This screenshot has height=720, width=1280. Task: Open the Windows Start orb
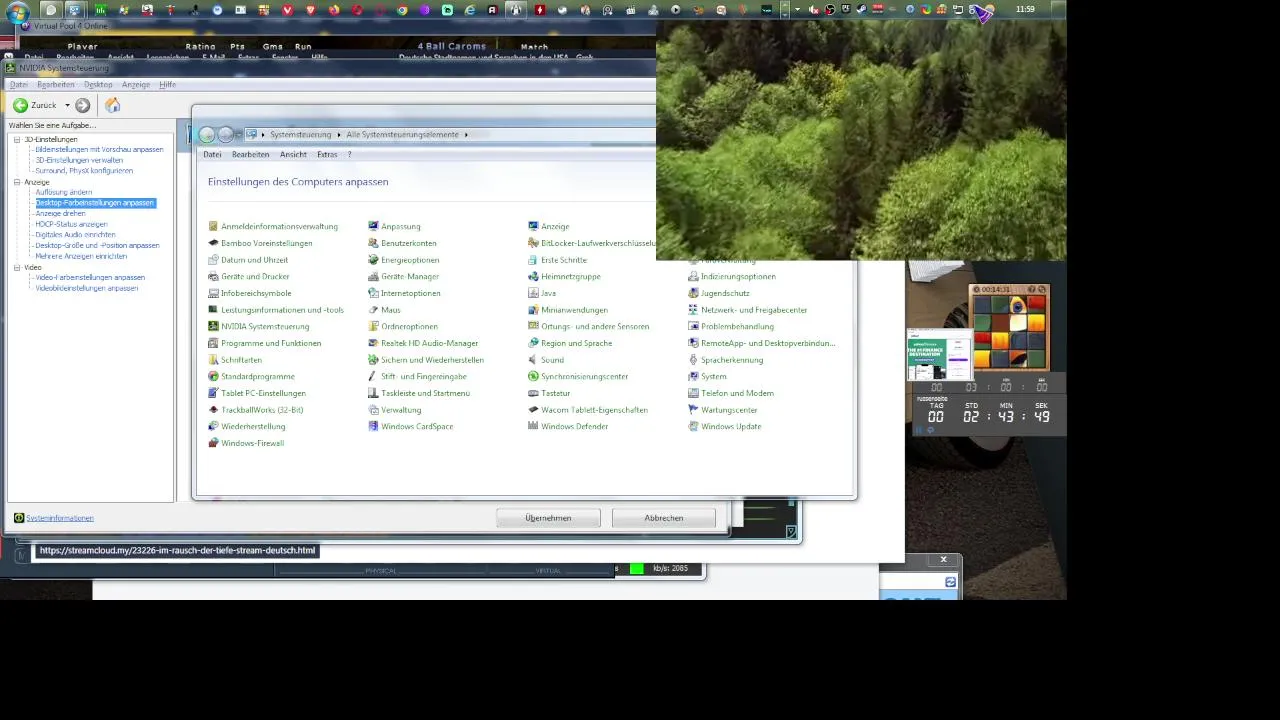[17, 12]
